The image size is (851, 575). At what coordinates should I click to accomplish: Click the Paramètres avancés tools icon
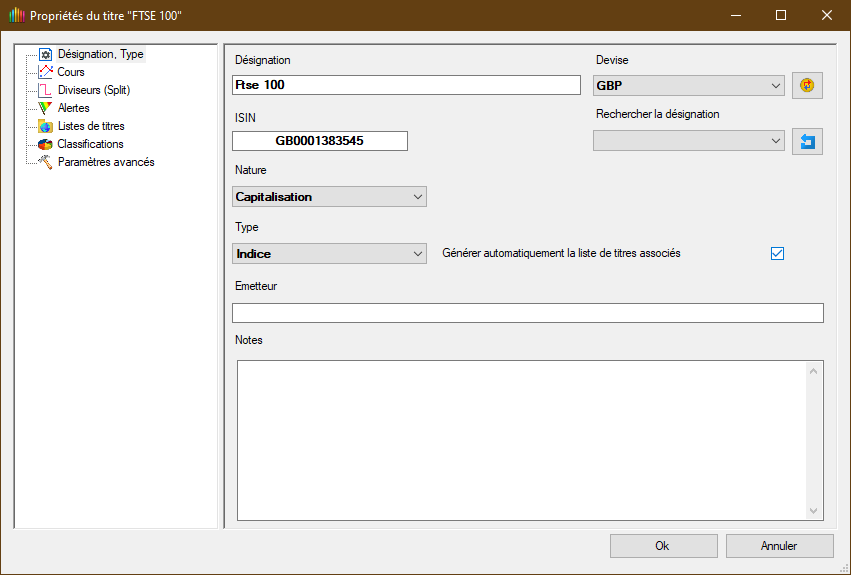click(45, 162)
